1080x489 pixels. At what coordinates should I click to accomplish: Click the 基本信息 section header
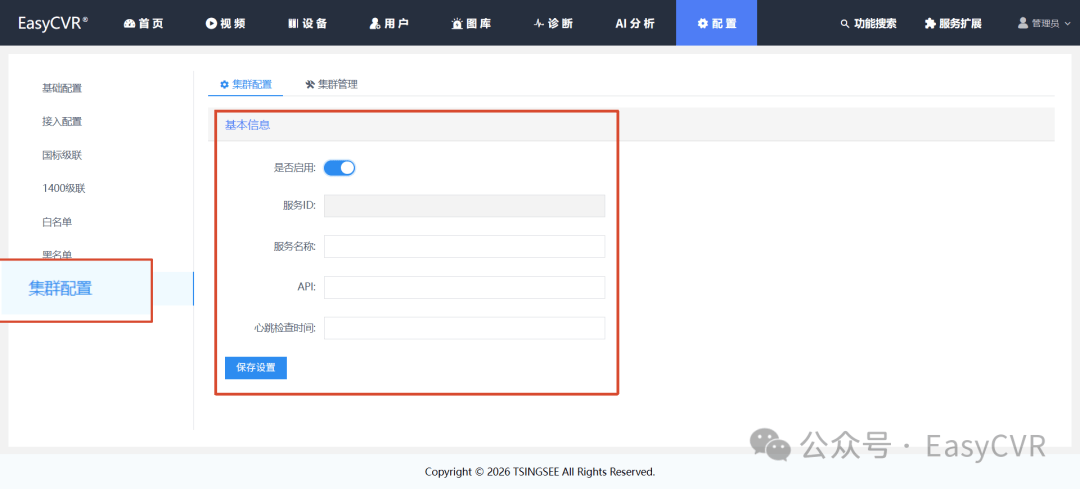247,125
